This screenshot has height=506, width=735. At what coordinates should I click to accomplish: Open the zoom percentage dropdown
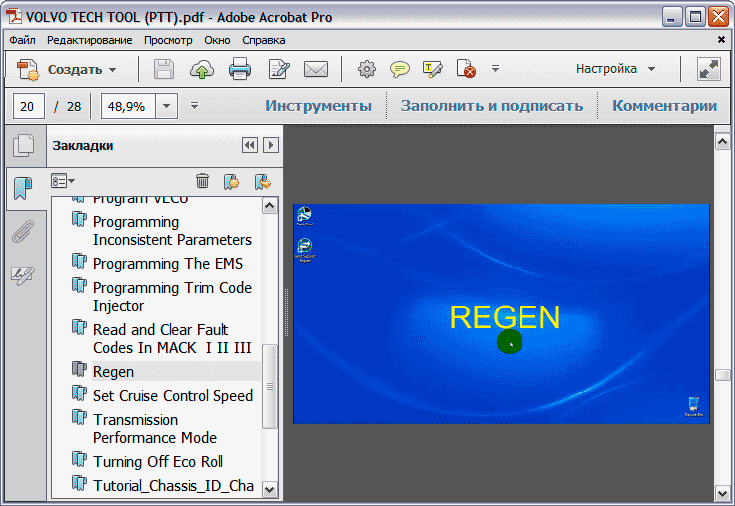click(166, 106)
